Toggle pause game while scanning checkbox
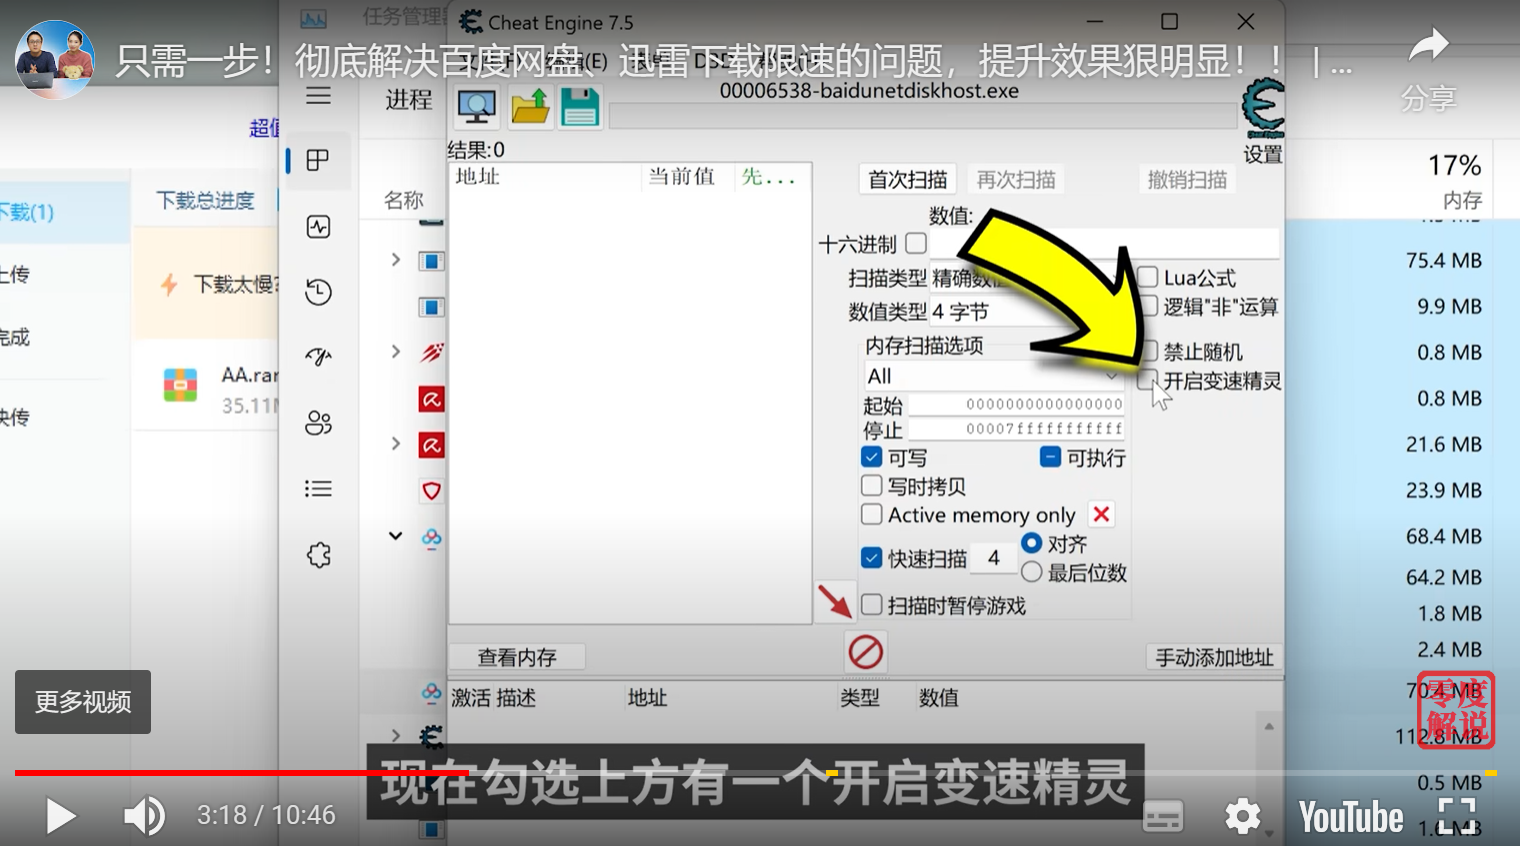Screen dimensions: 1520x846 point(871,605)
